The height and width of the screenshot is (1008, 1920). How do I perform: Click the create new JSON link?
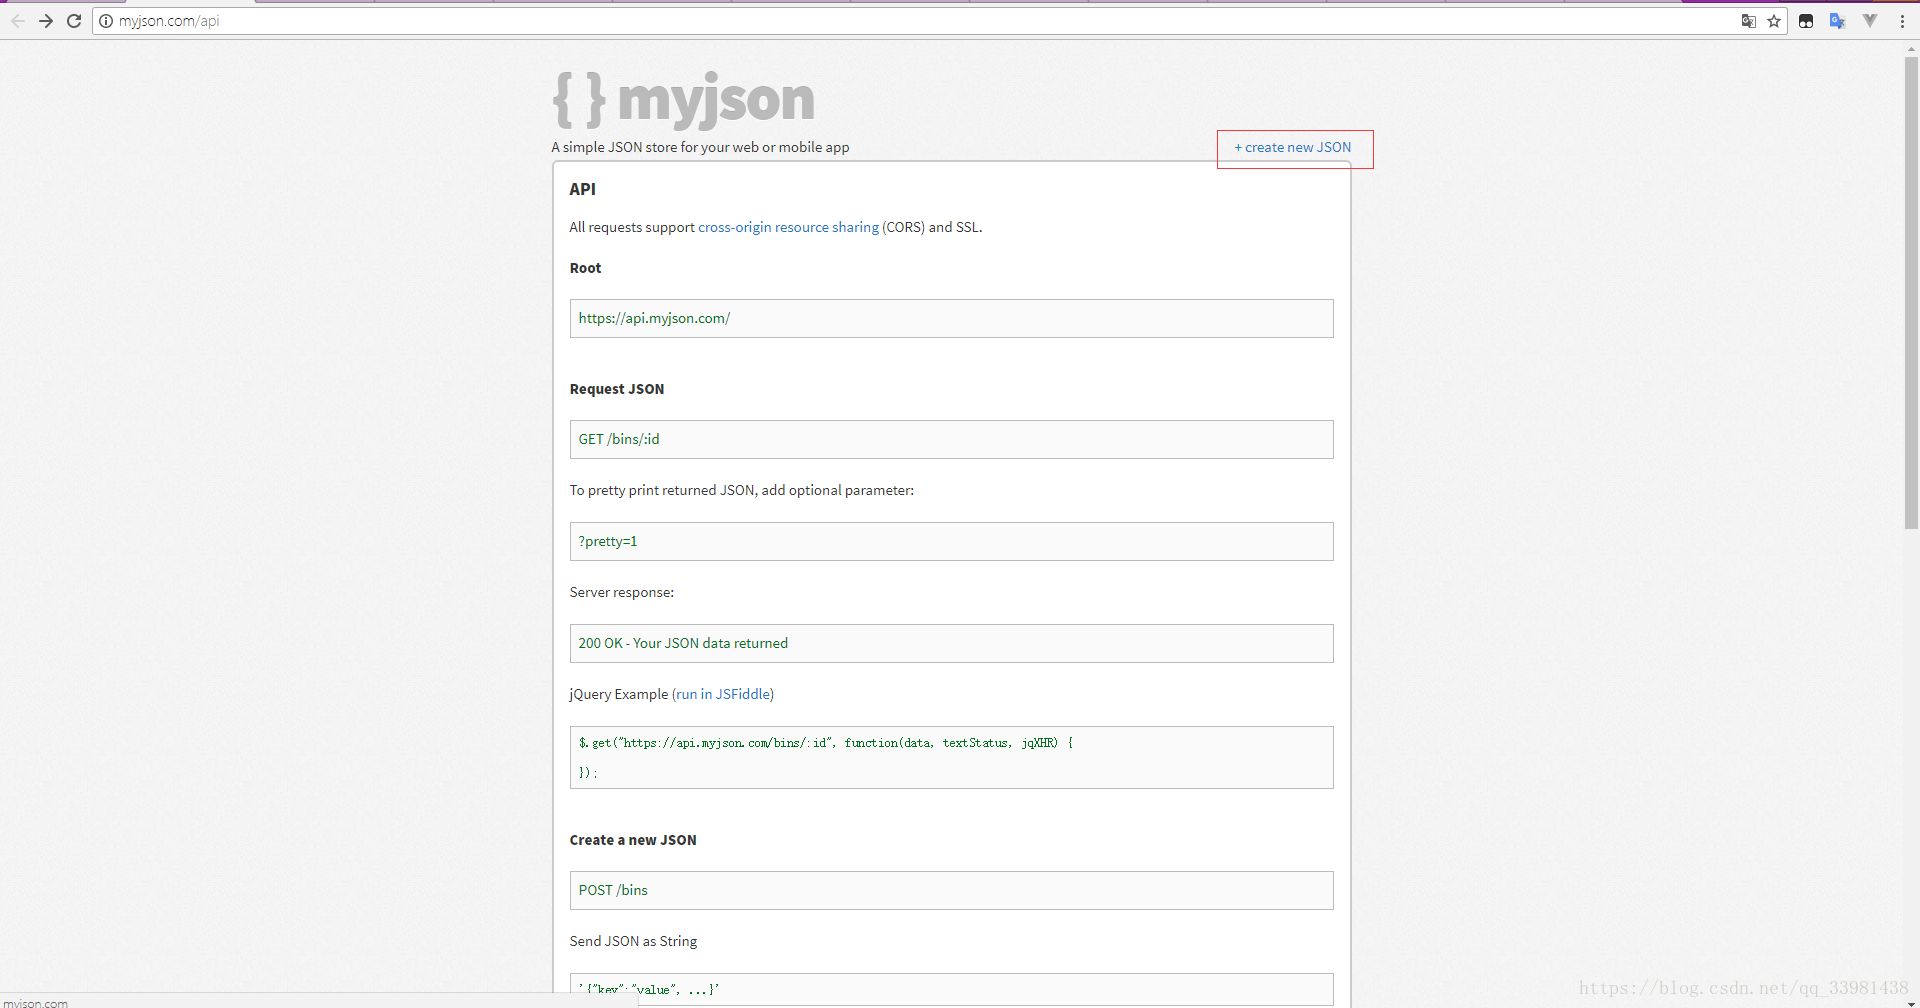(x=1293, y=147)
